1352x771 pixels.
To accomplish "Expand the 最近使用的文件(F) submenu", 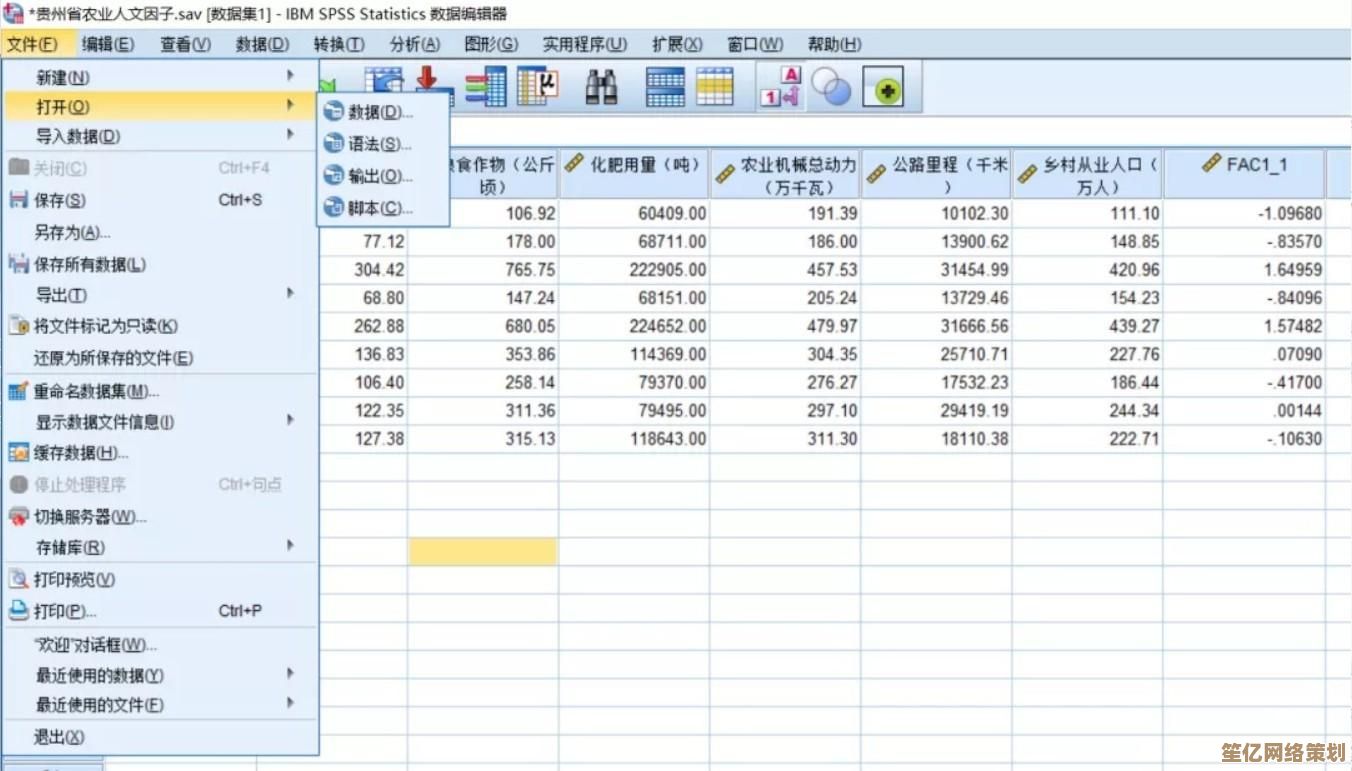I will pyautogui.click(x=290, y=706).
